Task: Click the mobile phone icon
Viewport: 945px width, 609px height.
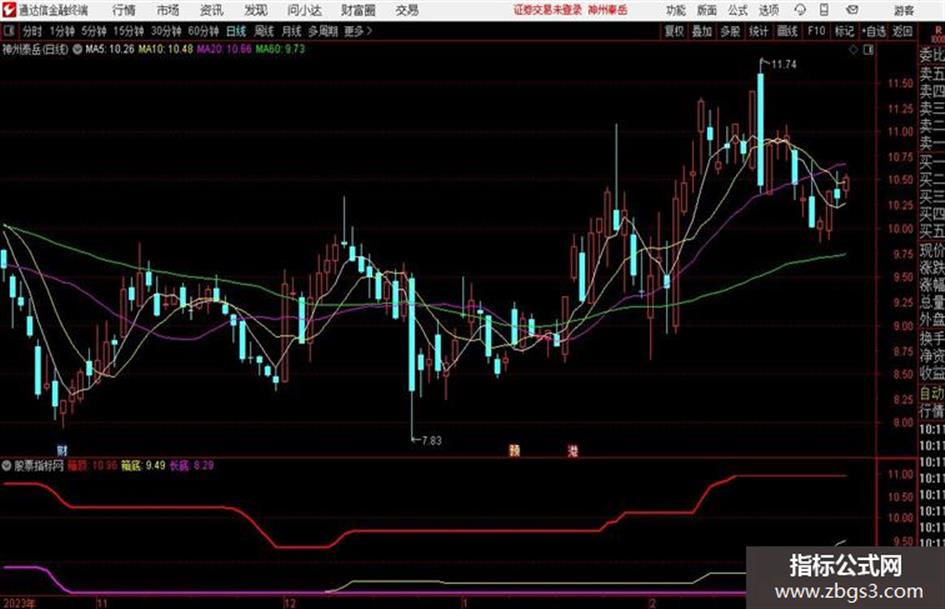Action: [824, 10]
